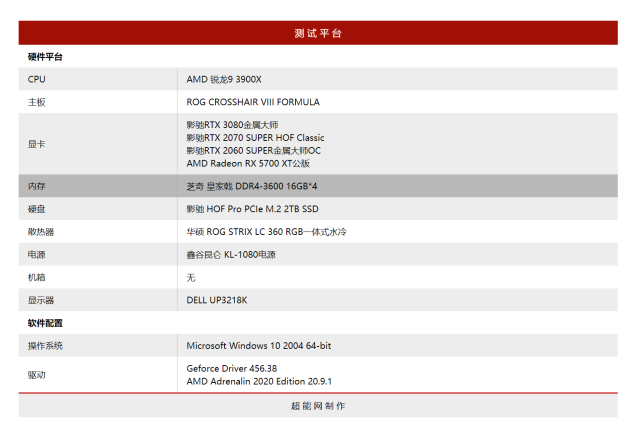The image size is (641, 445).
Task: Select the 硬件平台 section heading
Action: pos(45,57)
